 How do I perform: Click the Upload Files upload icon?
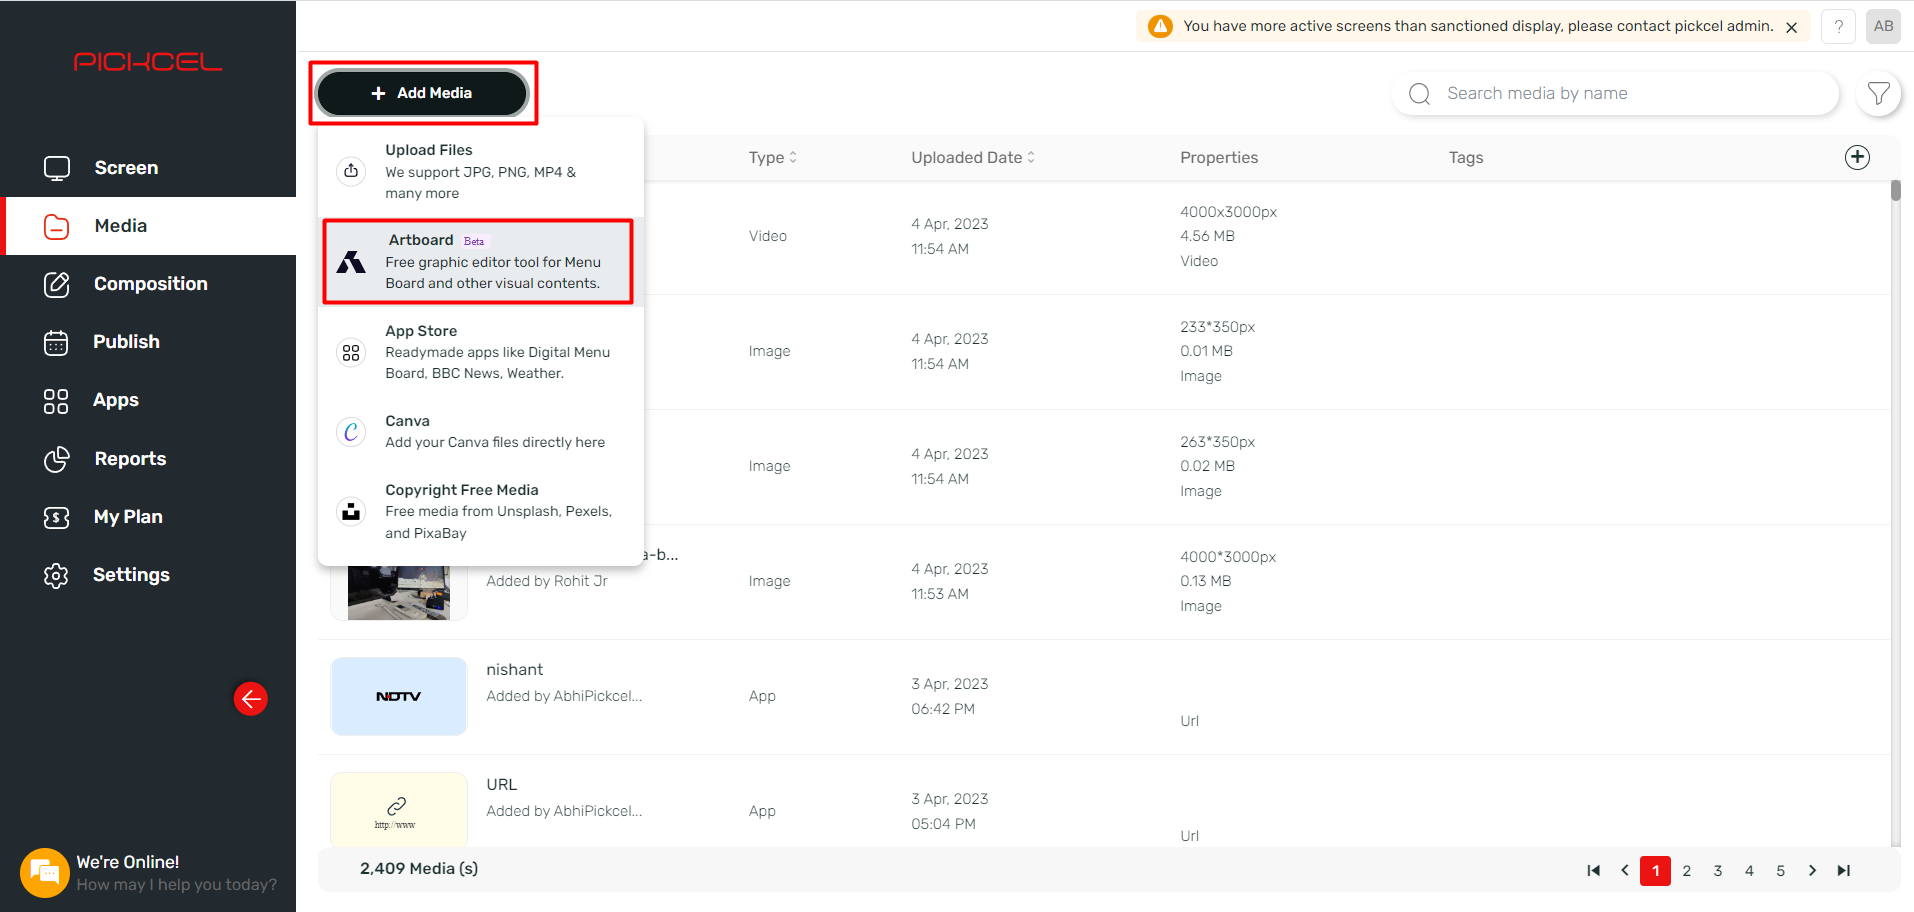(x=351, y=171)
